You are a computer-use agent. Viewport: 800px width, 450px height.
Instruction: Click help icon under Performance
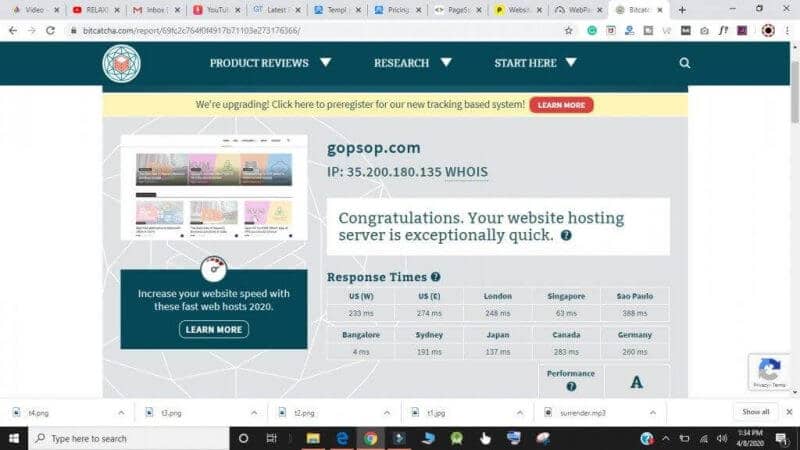pyautogui.click(x=571, y=386)
